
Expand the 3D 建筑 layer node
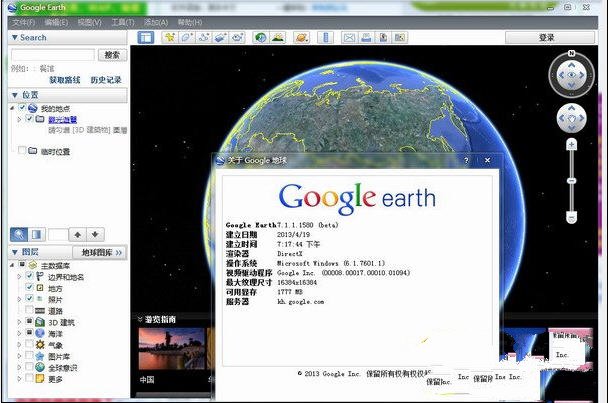coord(19,322)
